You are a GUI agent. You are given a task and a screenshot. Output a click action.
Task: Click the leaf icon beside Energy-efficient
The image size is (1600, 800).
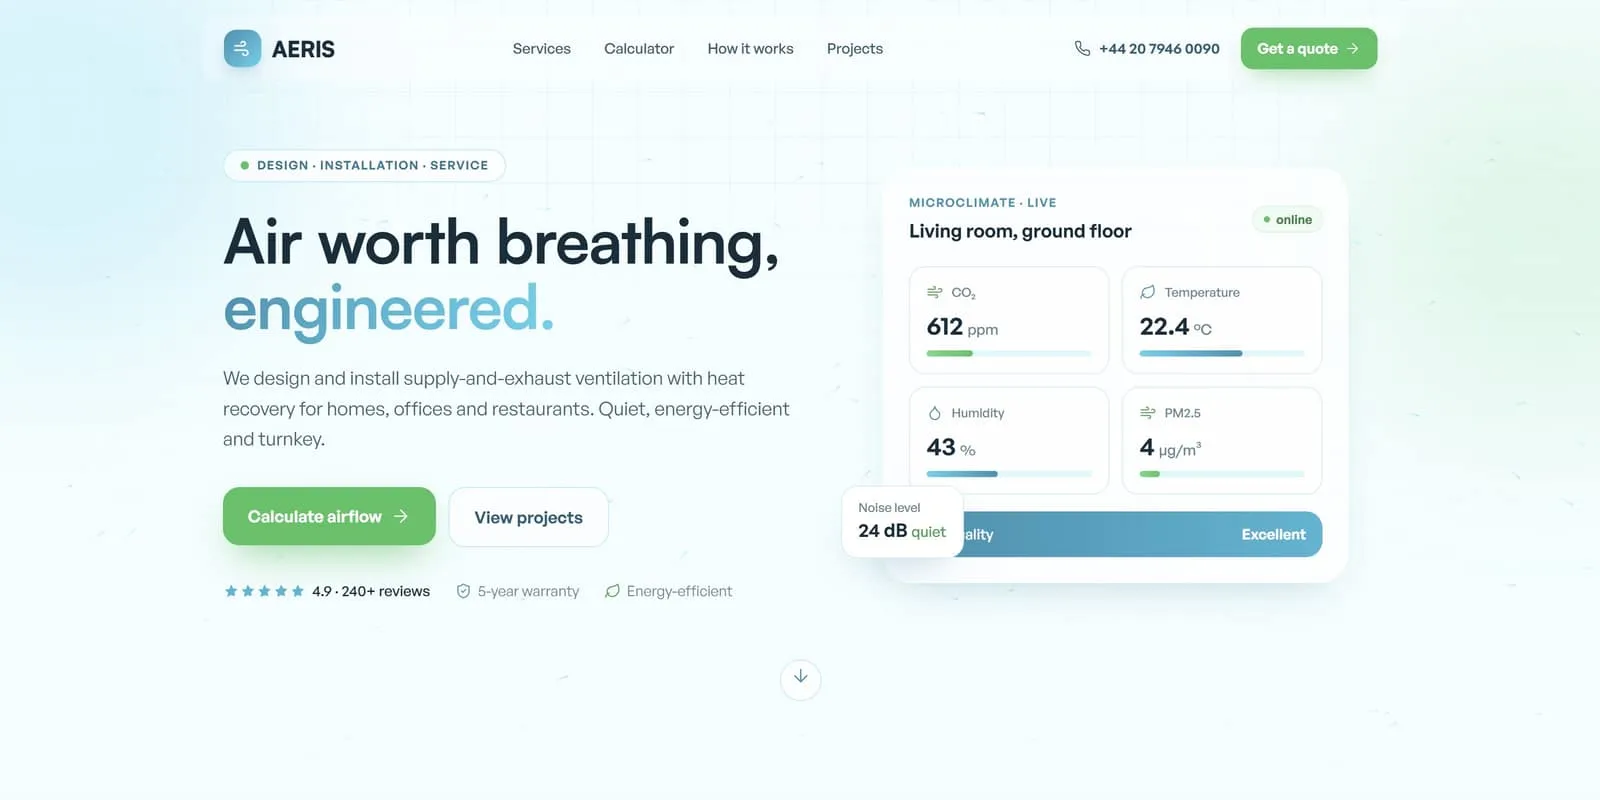pos(612,591)
